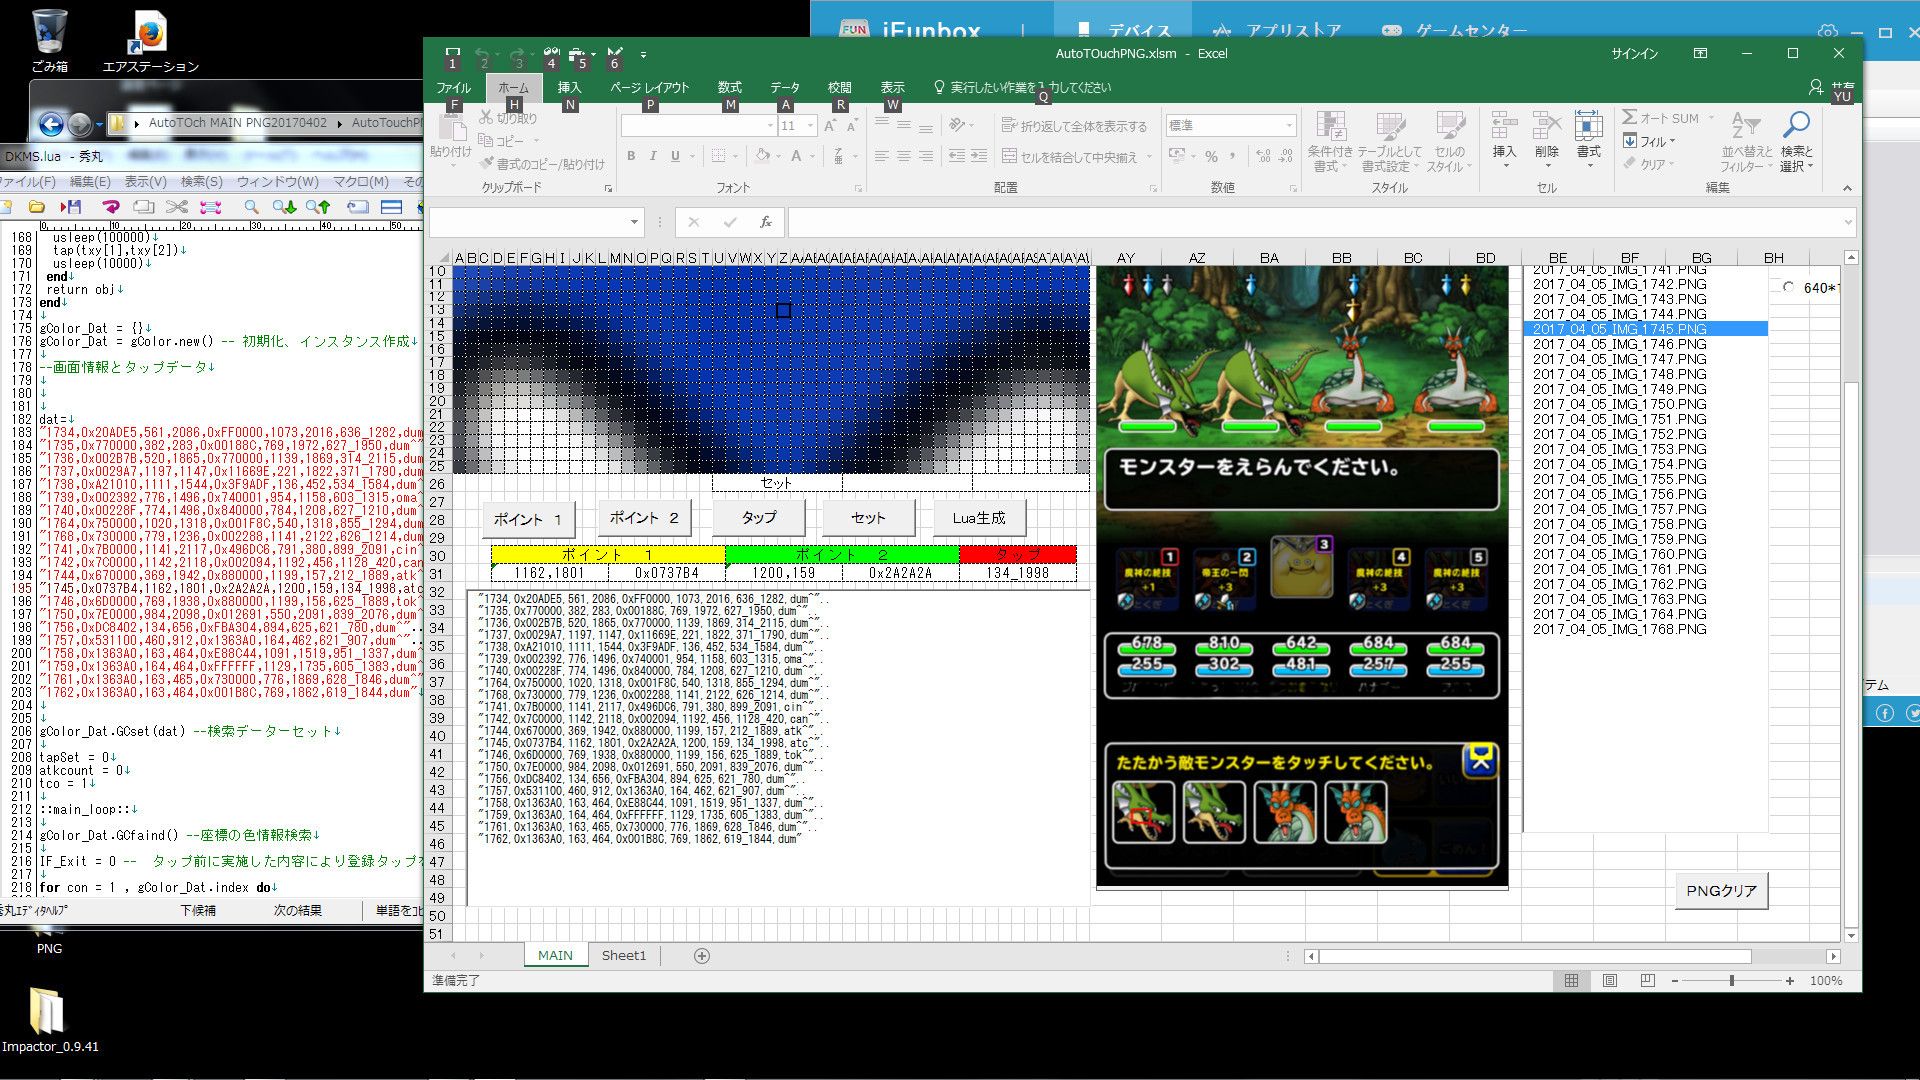Click the open folder icon in Hidemaru toolbar
The image size is (1920, 1080).
coord(36,207)
